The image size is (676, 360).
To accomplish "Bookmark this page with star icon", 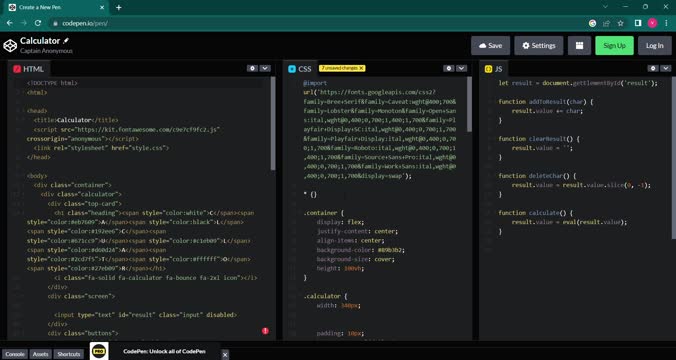I will 620,23.
